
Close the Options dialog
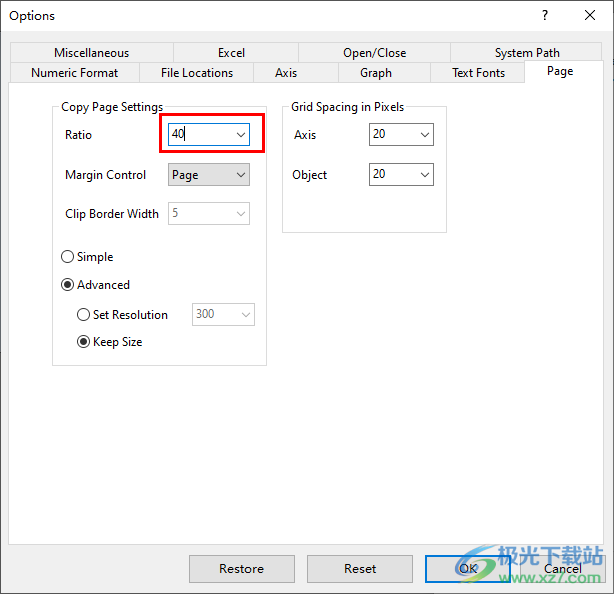[590, 15]
